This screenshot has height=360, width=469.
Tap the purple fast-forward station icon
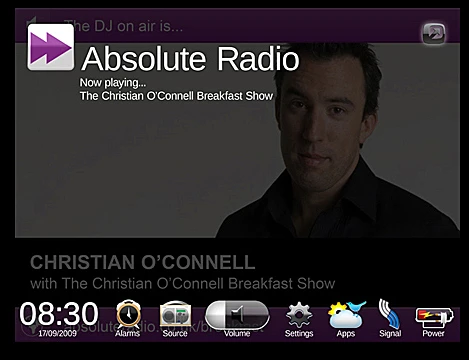(51, 47)
